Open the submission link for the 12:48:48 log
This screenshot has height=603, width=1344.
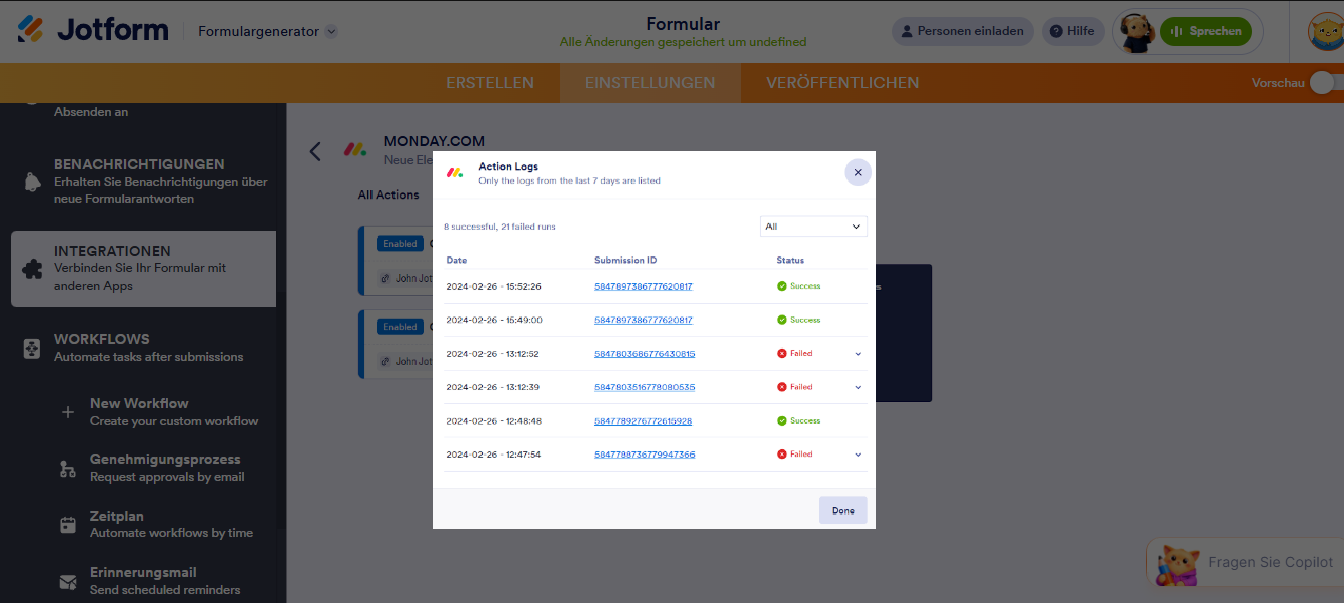(643, 421)
